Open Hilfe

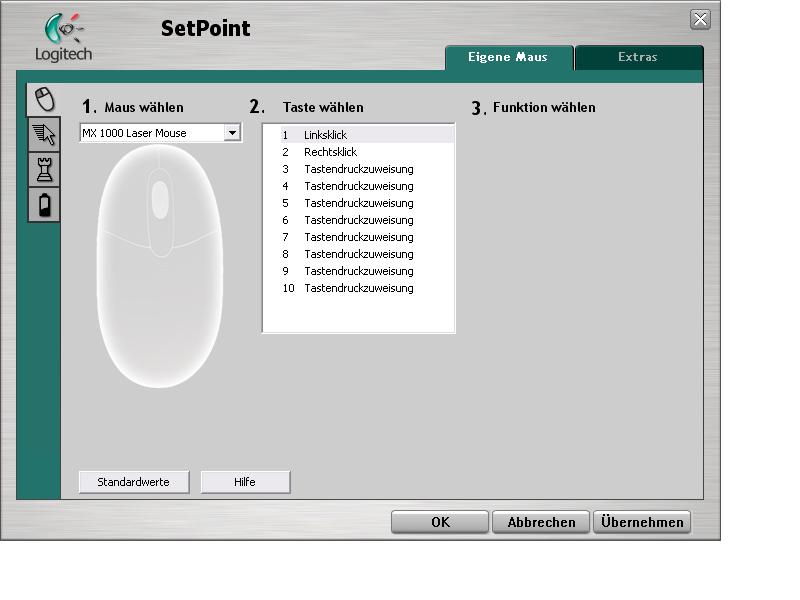(245, 482)
